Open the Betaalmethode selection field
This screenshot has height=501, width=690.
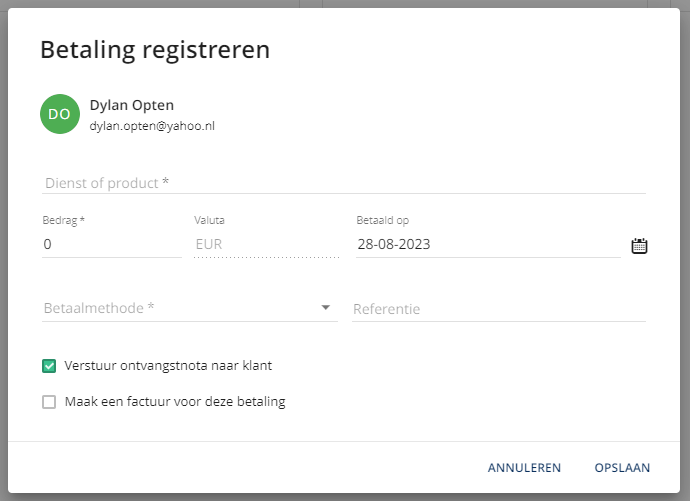coord(190,308)
